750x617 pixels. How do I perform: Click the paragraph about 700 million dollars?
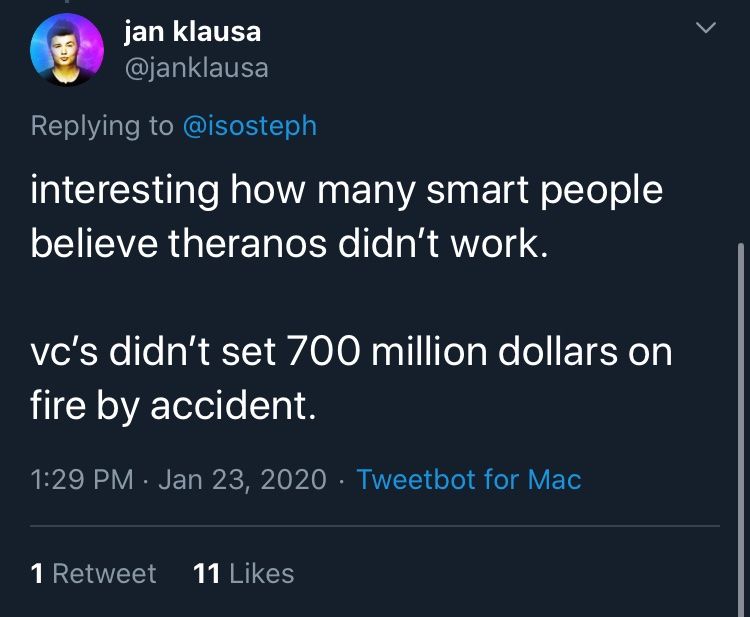click(351, 378)
